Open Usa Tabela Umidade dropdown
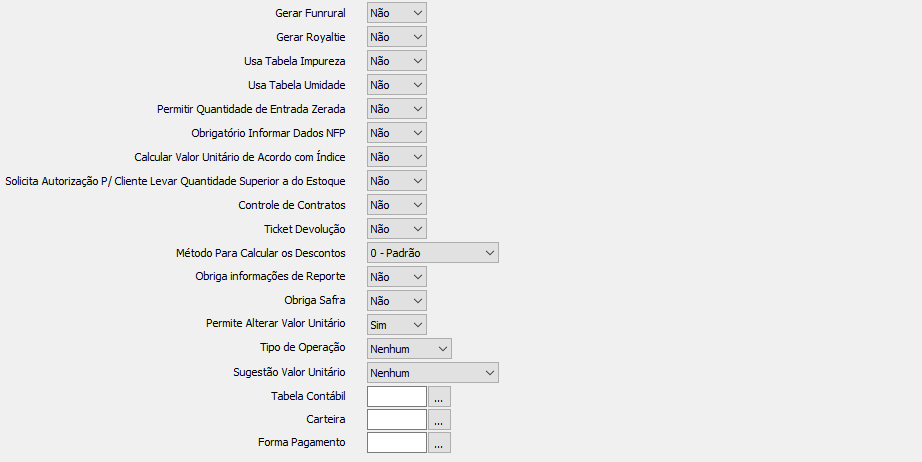The width and height of the screenshot is (922, 462). point(397,85)
